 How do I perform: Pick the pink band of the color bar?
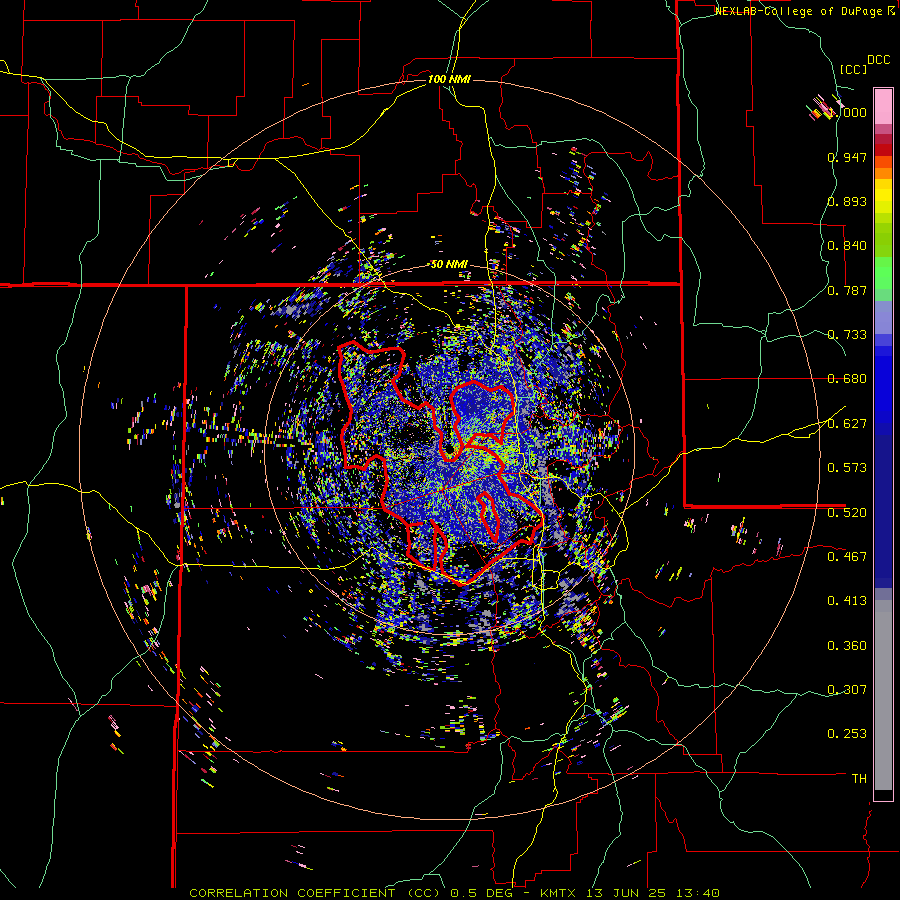click(x=883, y=106)
